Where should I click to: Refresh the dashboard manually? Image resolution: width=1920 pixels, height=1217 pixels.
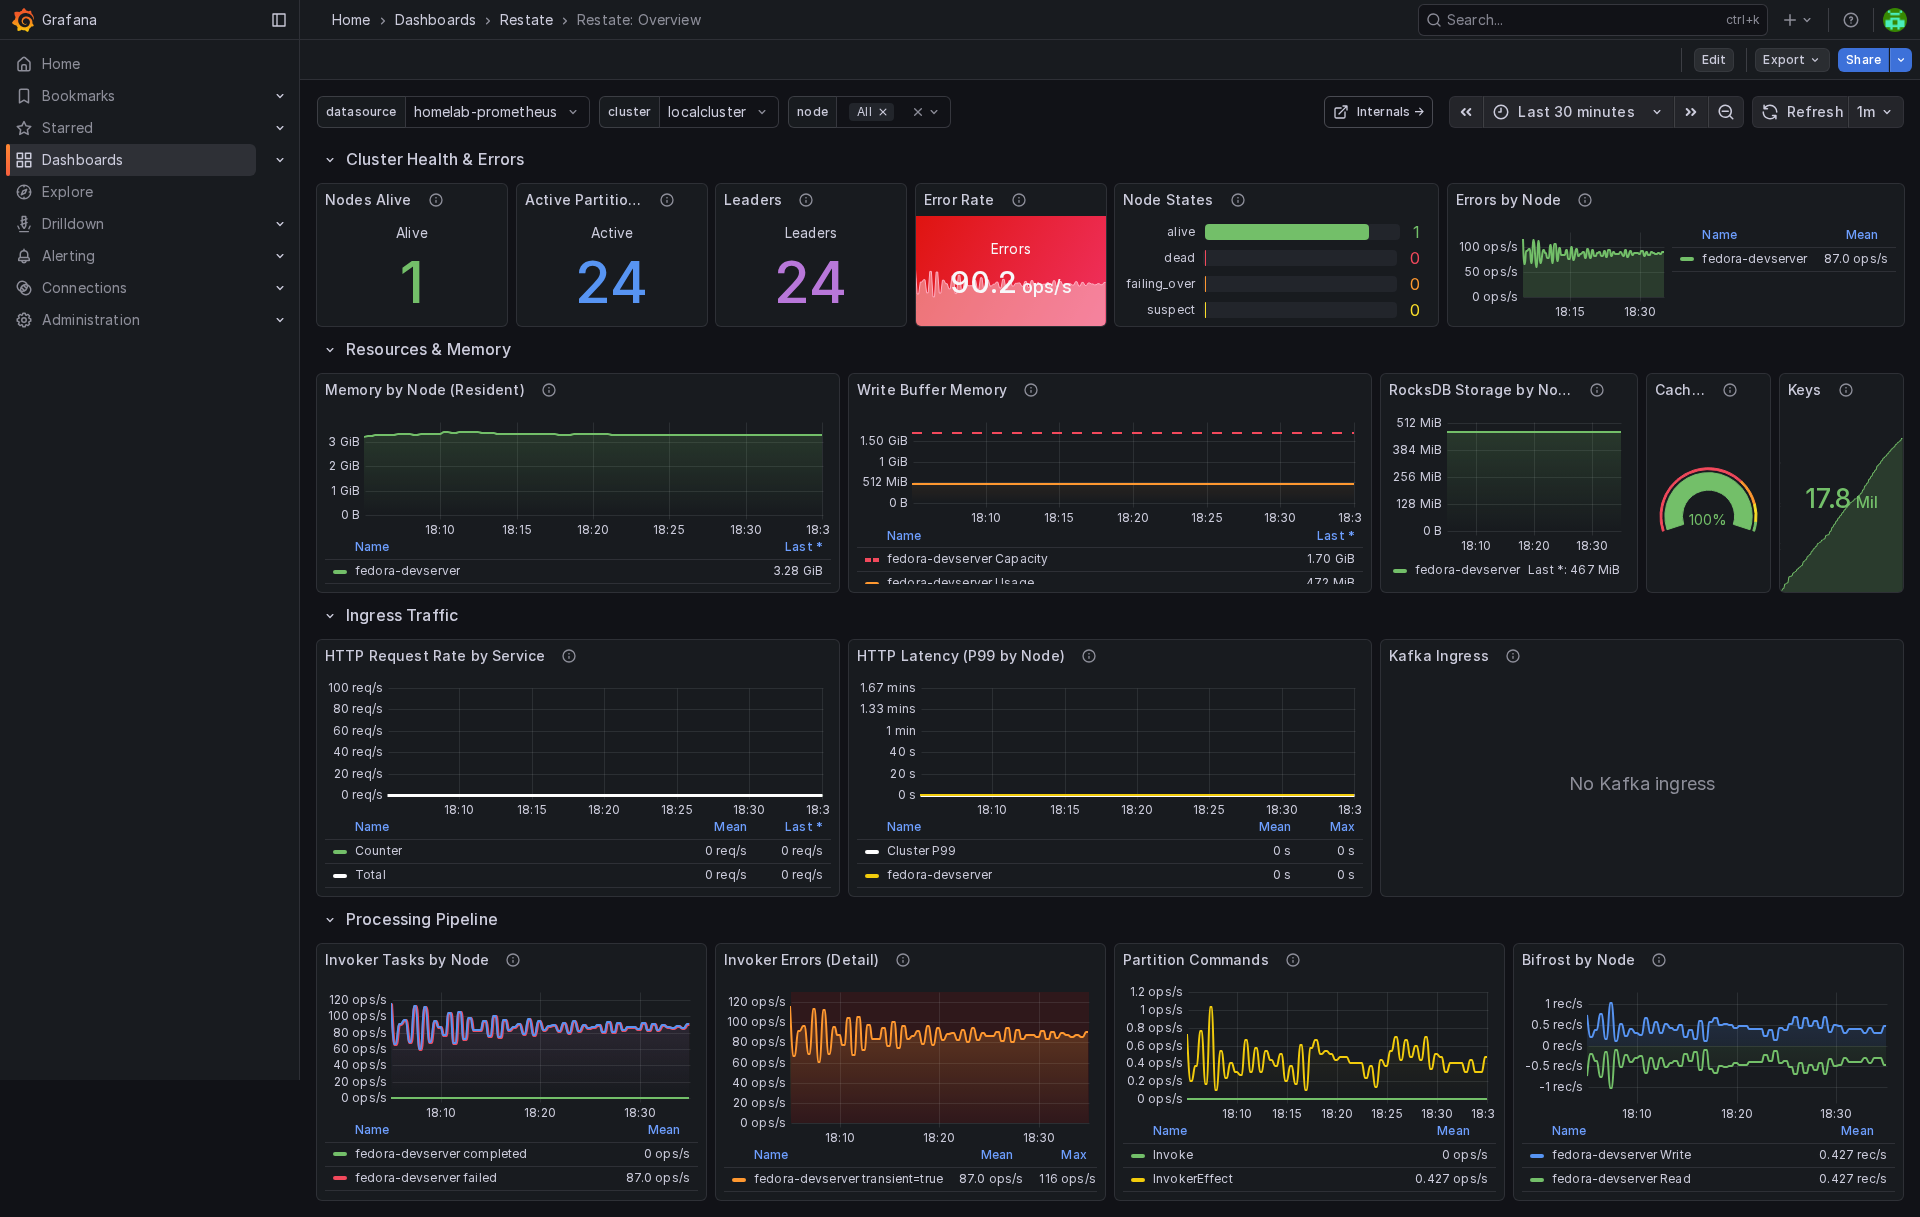click(1803, 112)
